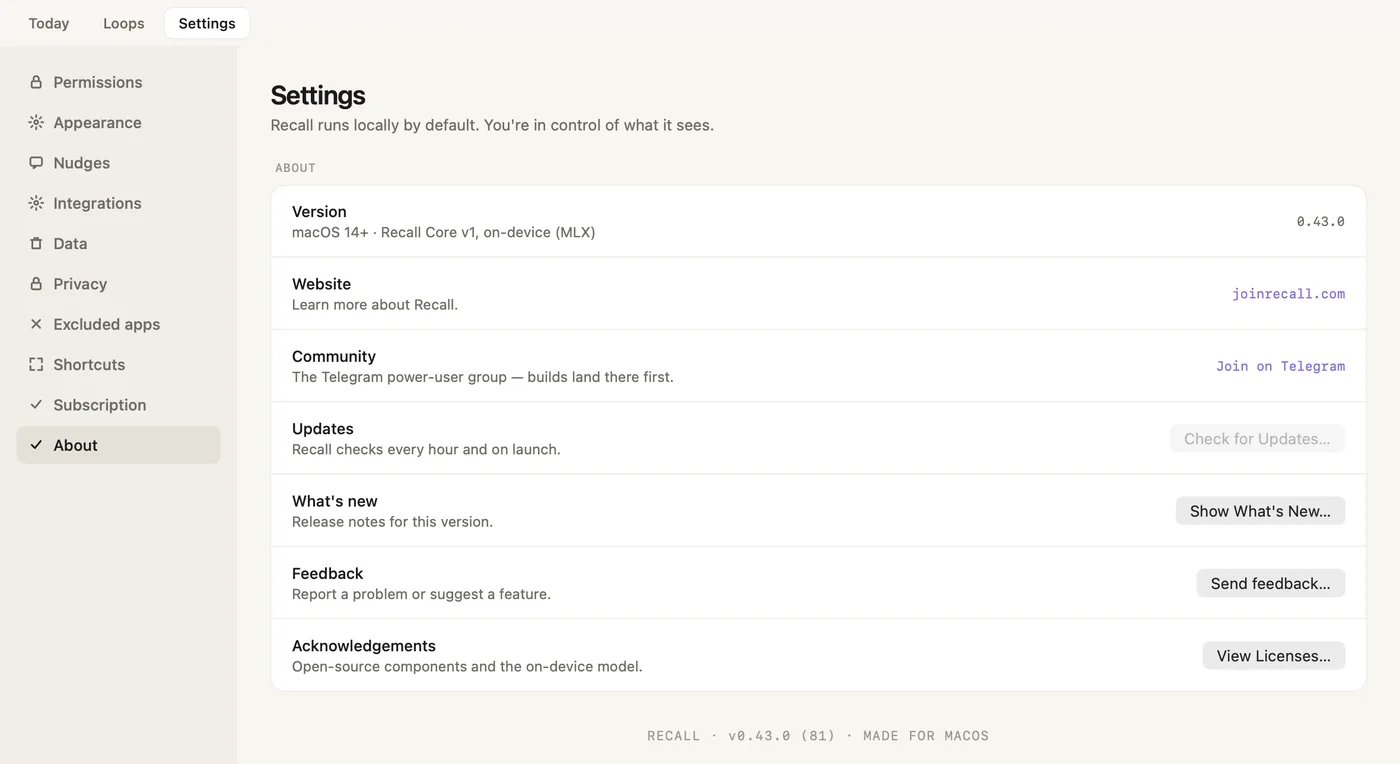Click the Join on Telegram link

click(x=1280, y=366)
